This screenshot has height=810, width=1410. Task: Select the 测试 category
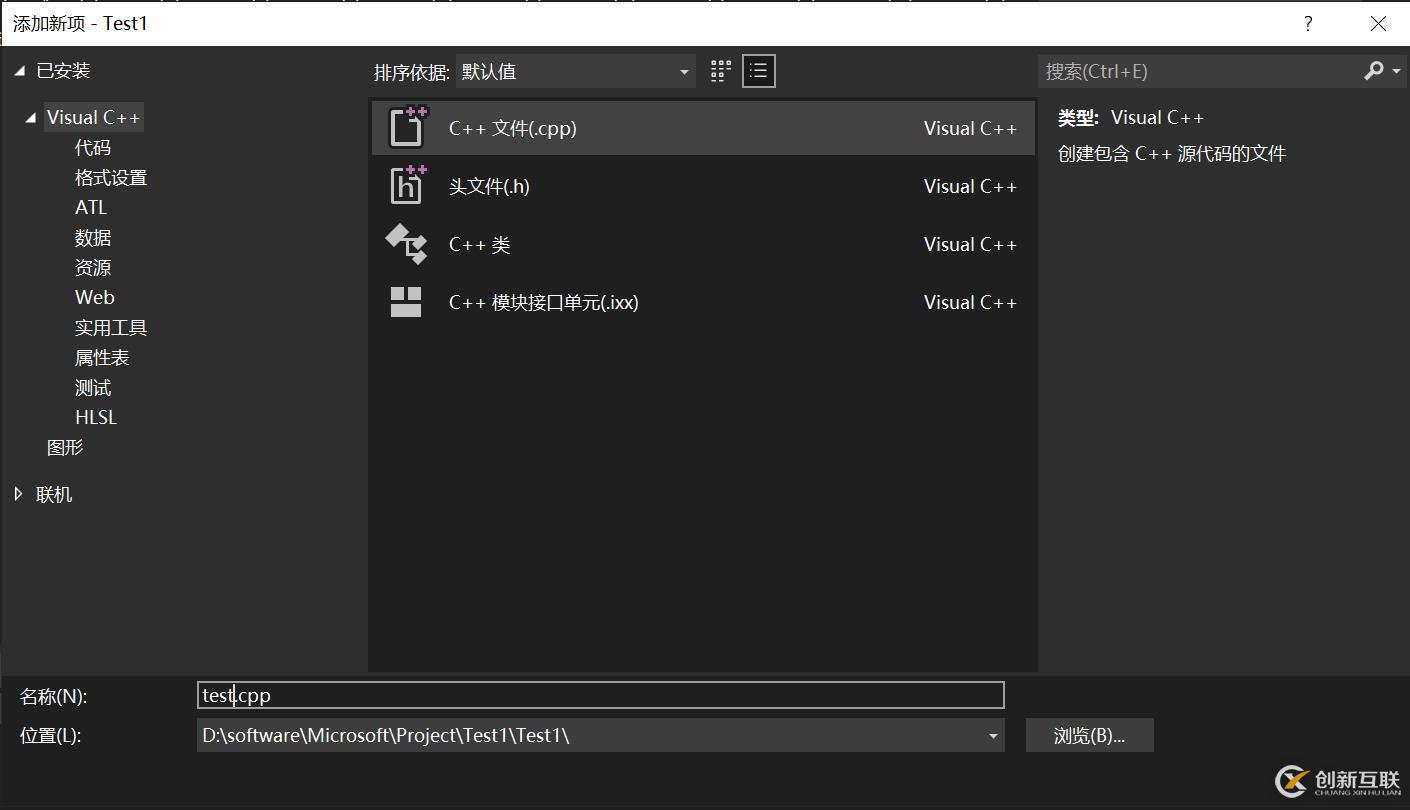pos(93,388)
